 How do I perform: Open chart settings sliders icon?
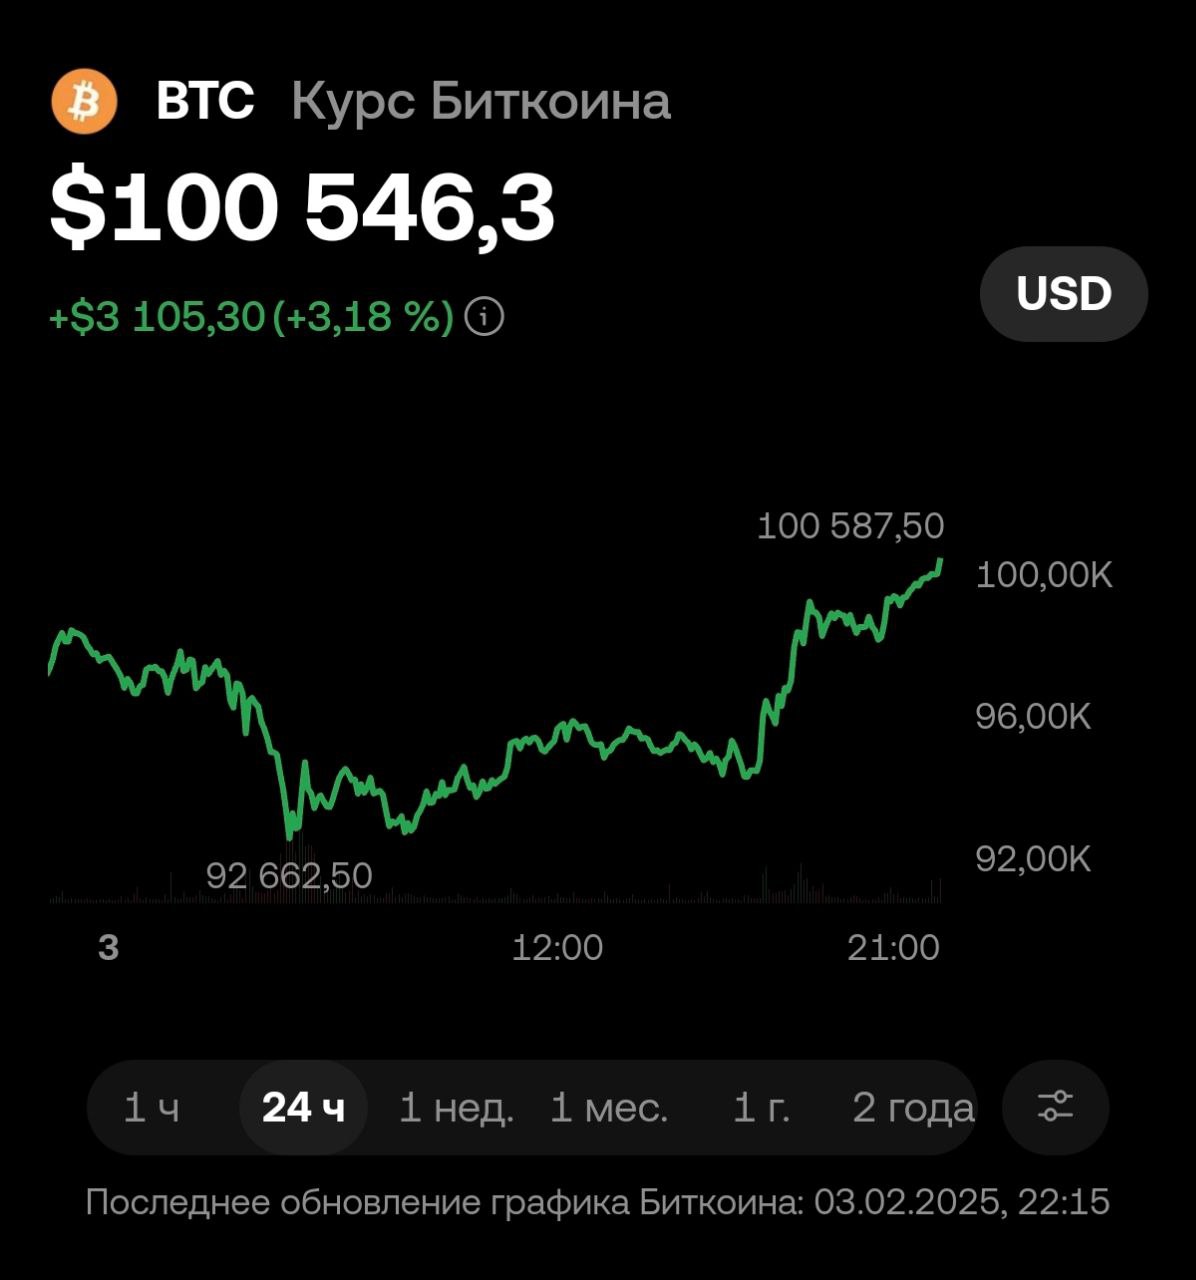pyautogui.click(x=1055, y=1107)
